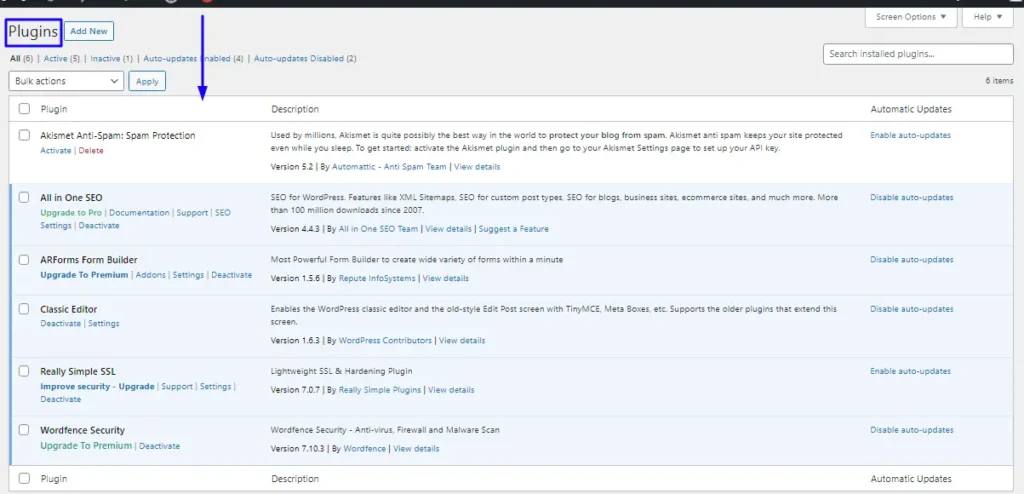
Task: Enable auto-updates for Akismet Anti-Spam
Action: pyautogui.click(x=910, y=135)
